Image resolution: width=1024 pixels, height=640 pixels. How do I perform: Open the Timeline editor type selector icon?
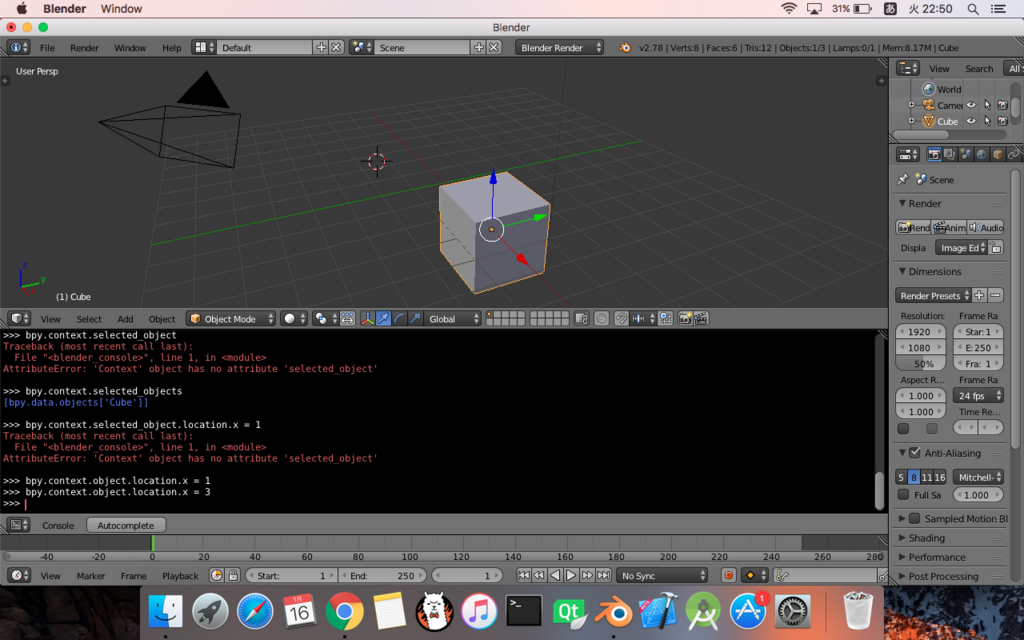pos(20,575)
